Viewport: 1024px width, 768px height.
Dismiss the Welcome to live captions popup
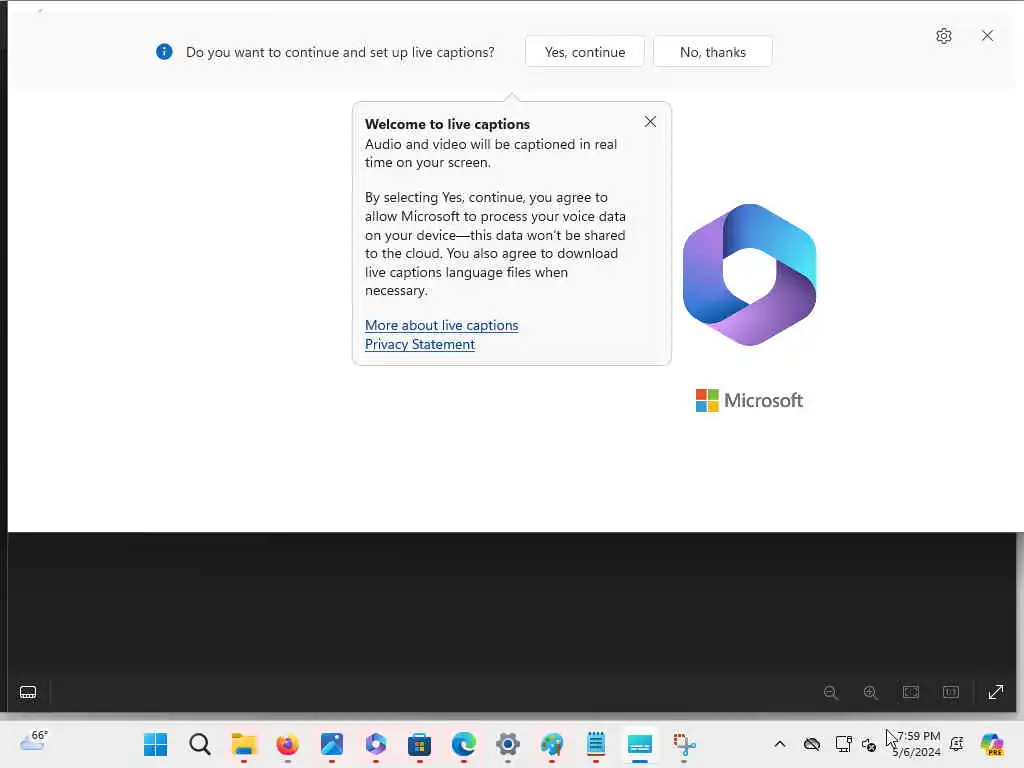click(650, 121)
